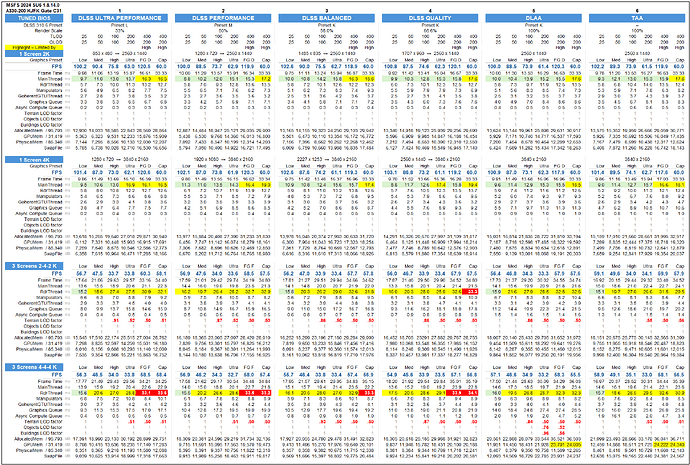Screen dimensions: 690x465
Task: Select the MSFS 2024 SU6 title text
Action: 32,5
